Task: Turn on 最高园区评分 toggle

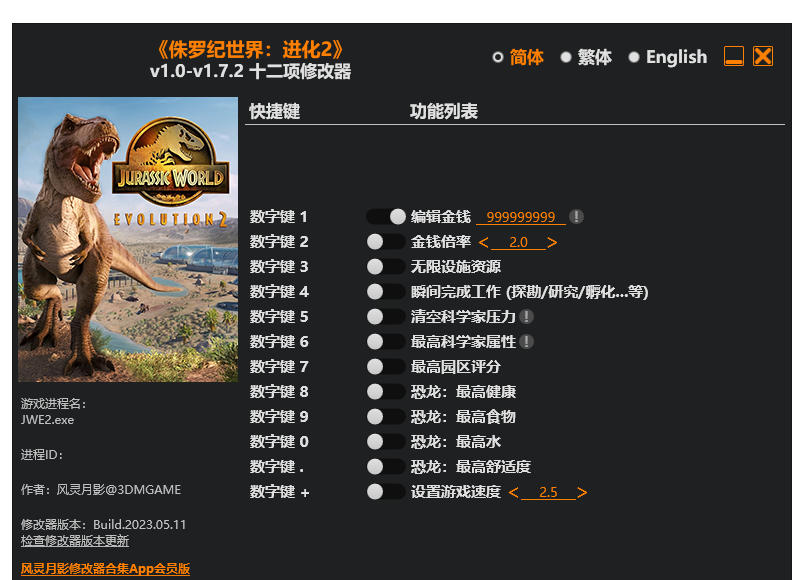Action: [386, 366]
